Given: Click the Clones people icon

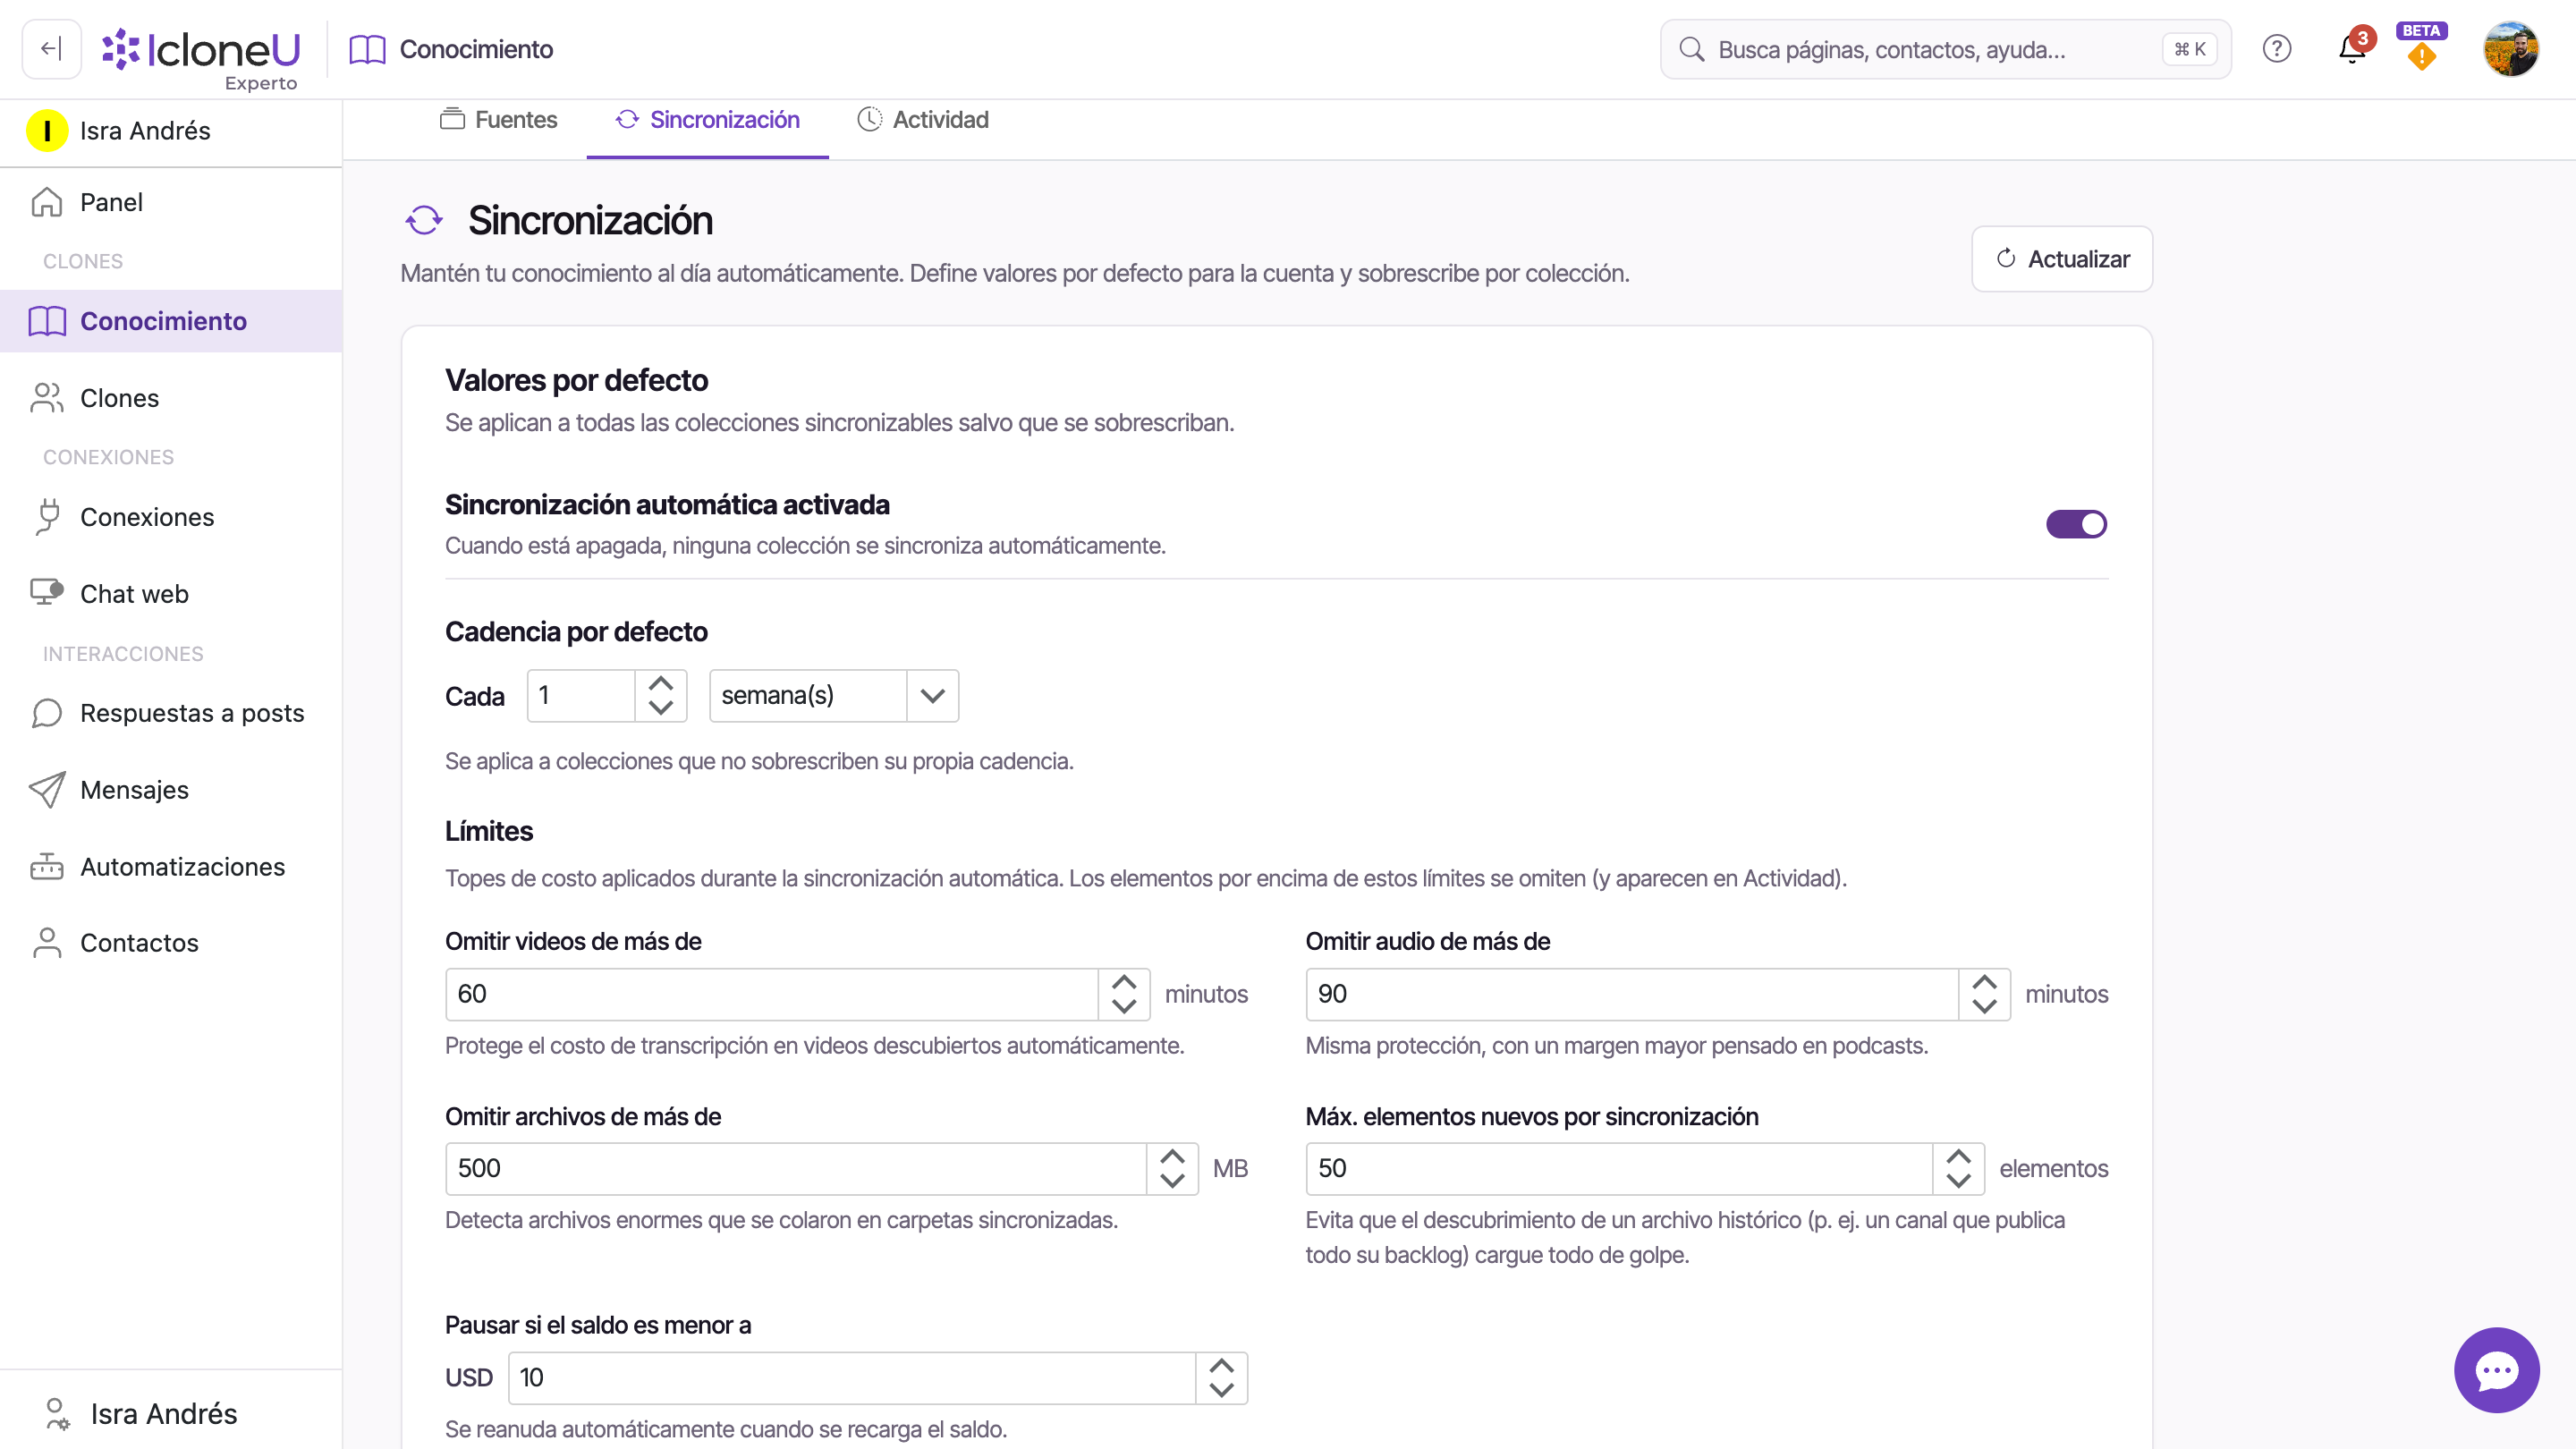Looking at the screenshot, I should pyautogui.click(x=47, y=398).
